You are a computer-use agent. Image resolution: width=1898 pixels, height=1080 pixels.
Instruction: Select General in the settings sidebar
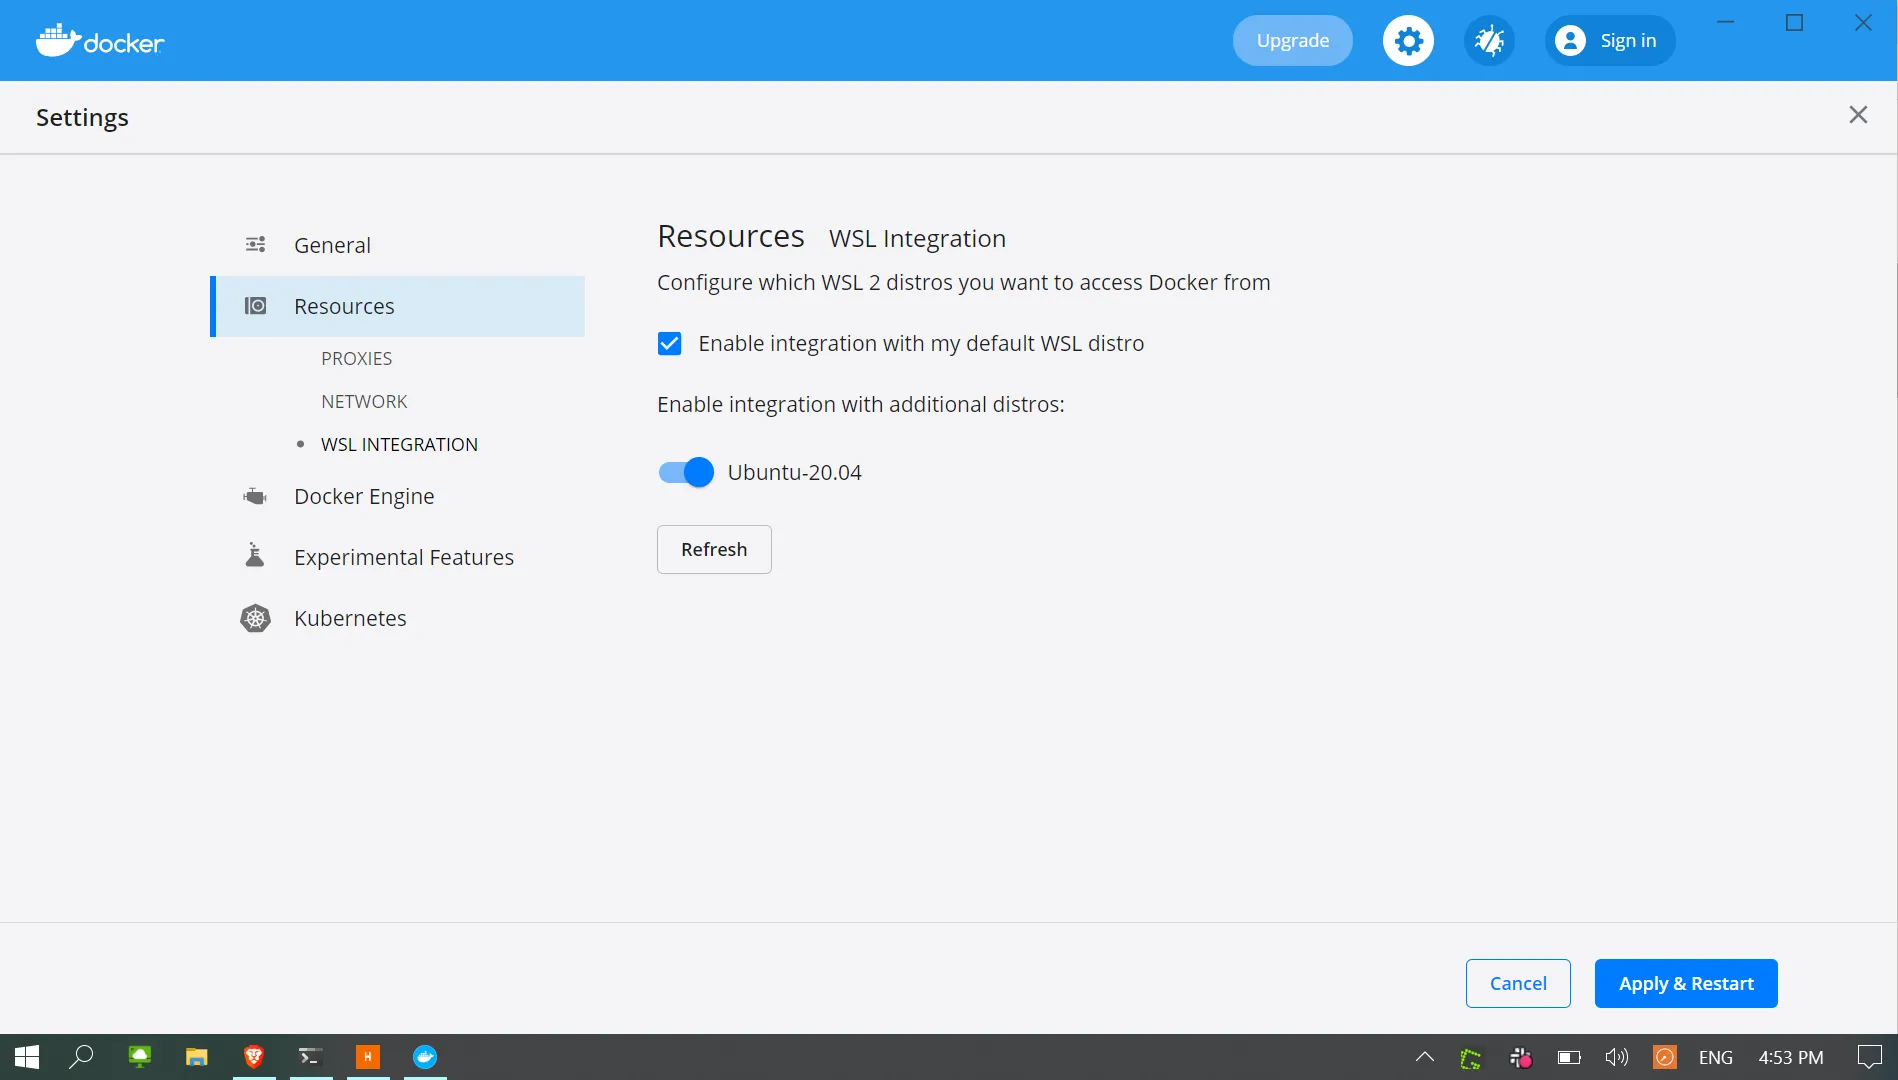(397, 245)
